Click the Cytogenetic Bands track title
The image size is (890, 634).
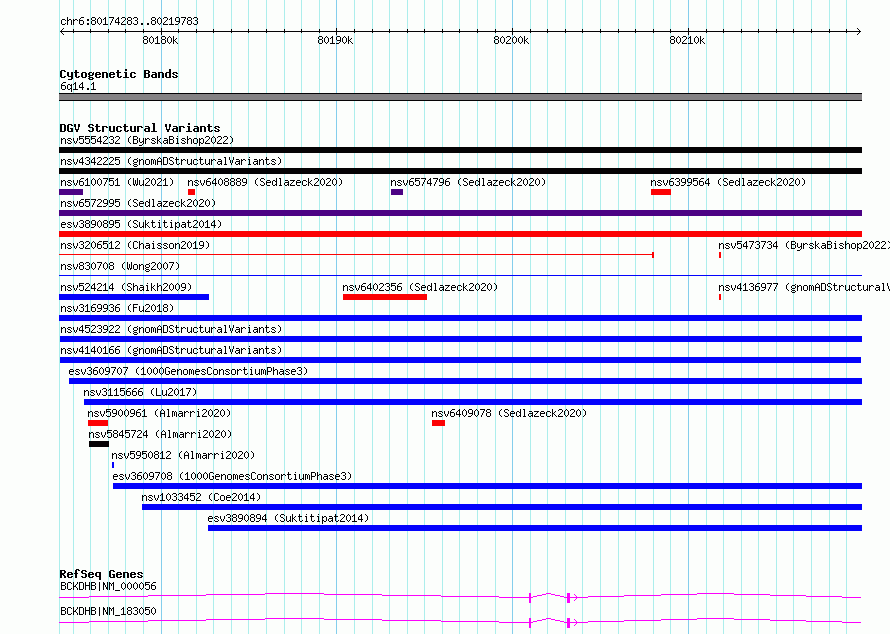(119, 74)
